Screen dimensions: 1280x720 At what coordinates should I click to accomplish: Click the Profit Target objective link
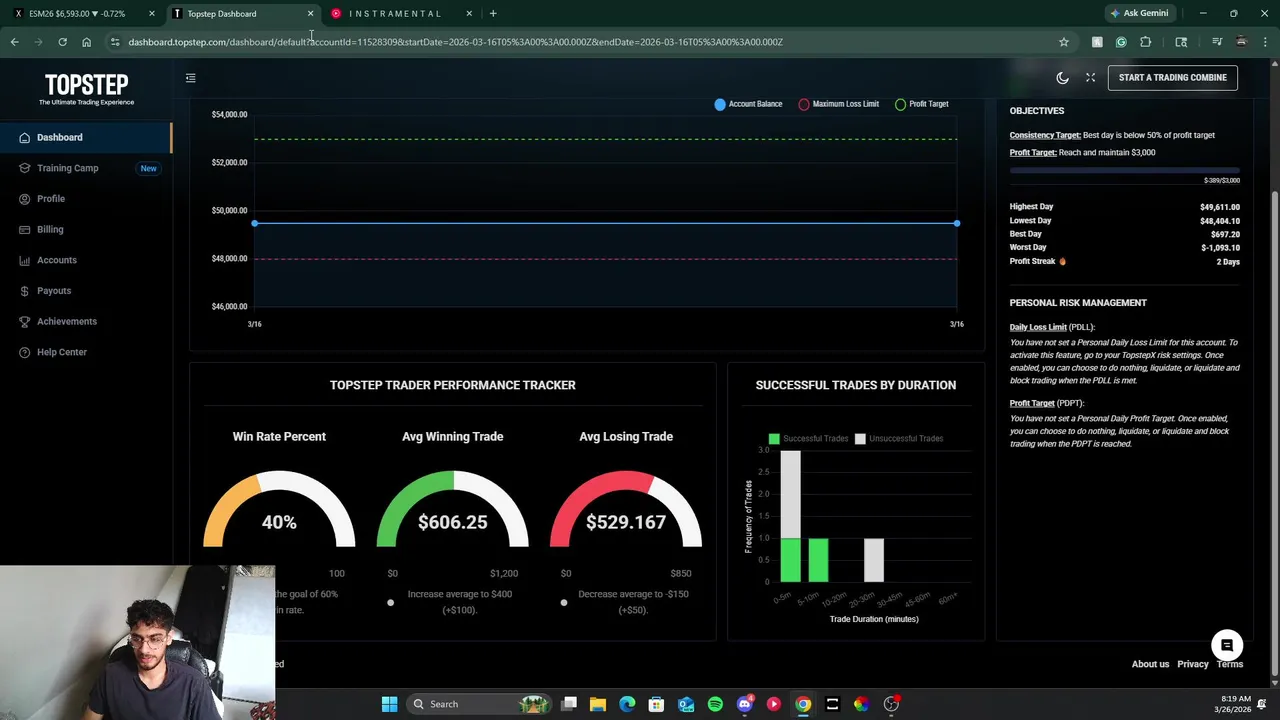(x=1032, y=153)
